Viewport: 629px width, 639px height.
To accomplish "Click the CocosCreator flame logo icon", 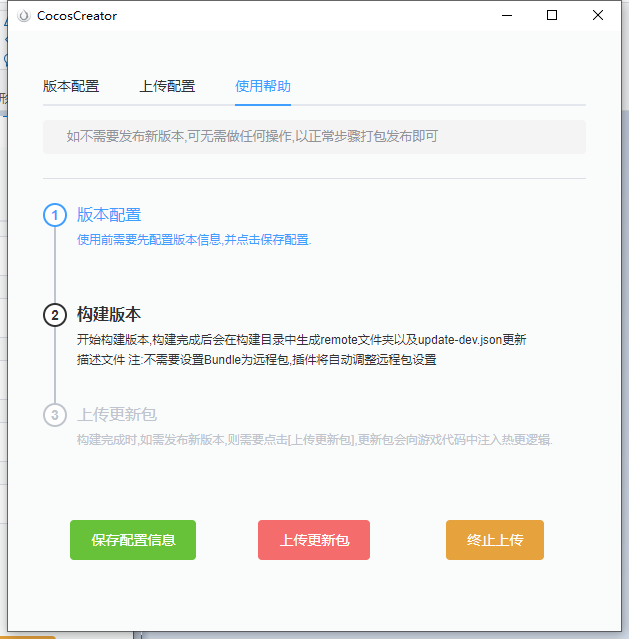I will [24, 15].
